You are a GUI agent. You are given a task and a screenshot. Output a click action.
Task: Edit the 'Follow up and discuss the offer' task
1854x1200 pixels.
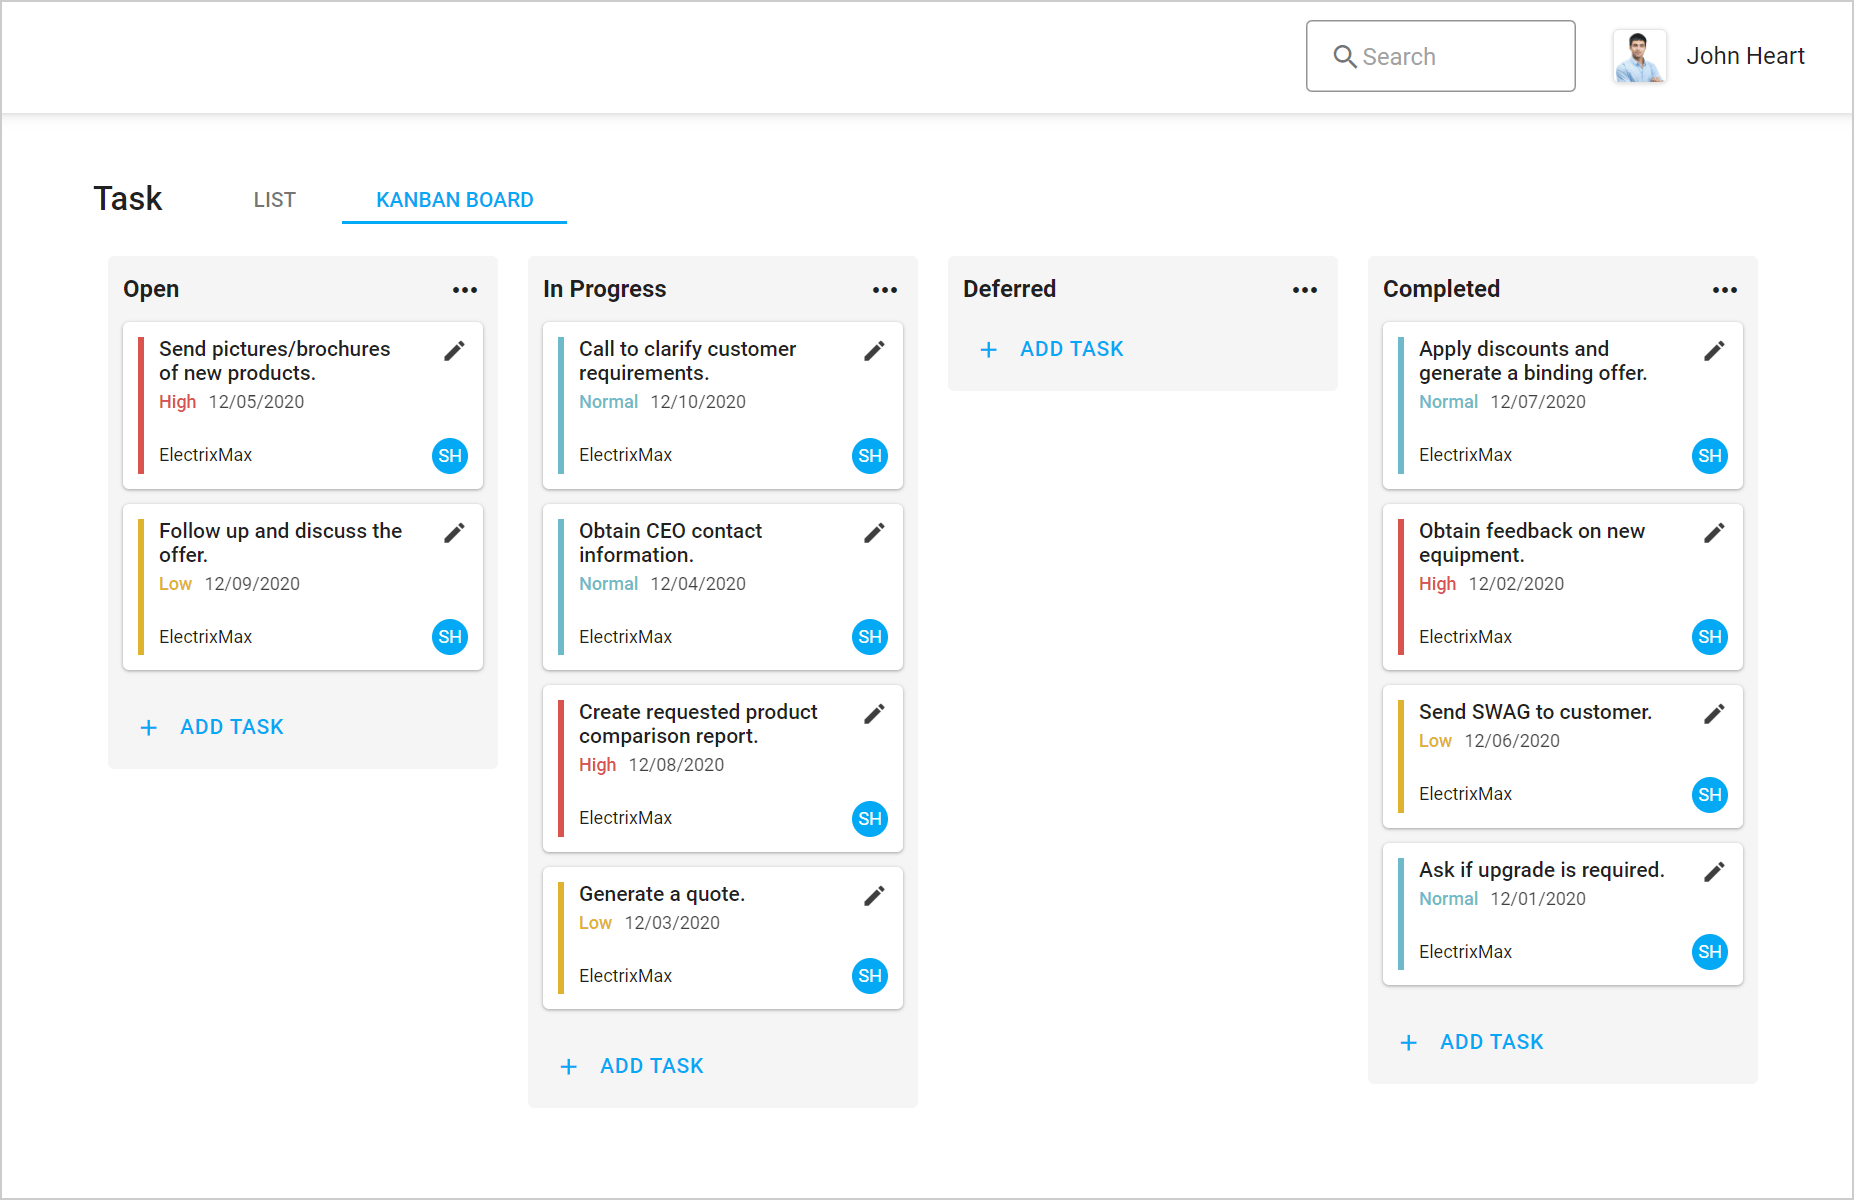454,532
